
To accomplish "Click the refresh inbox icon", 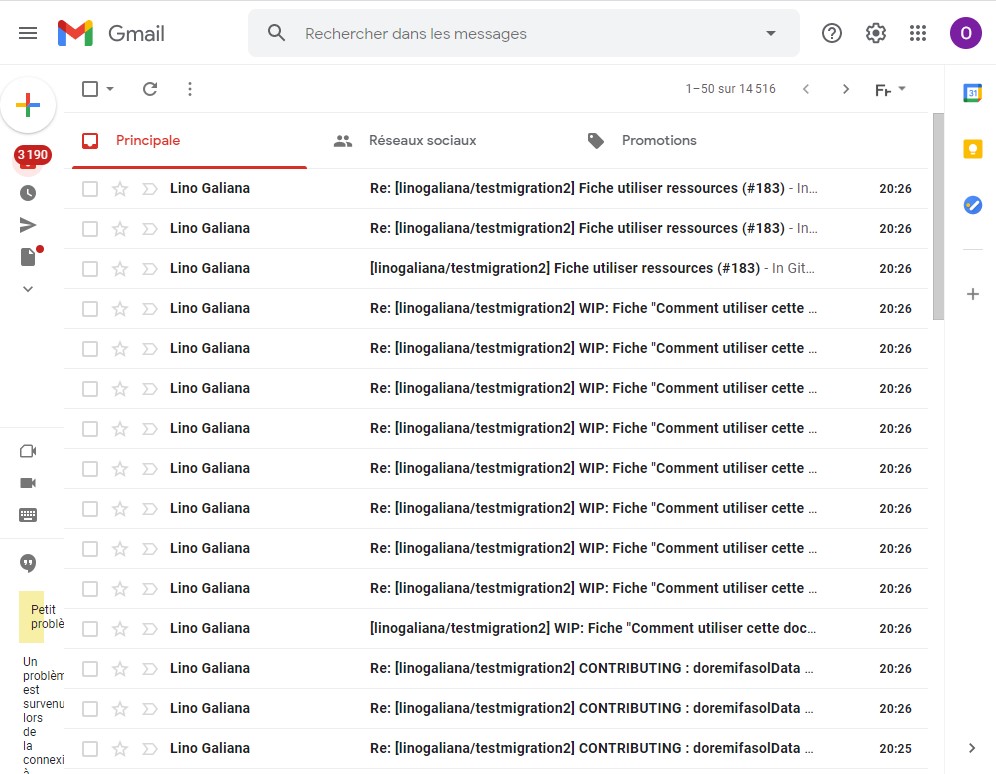I will 150,89.
